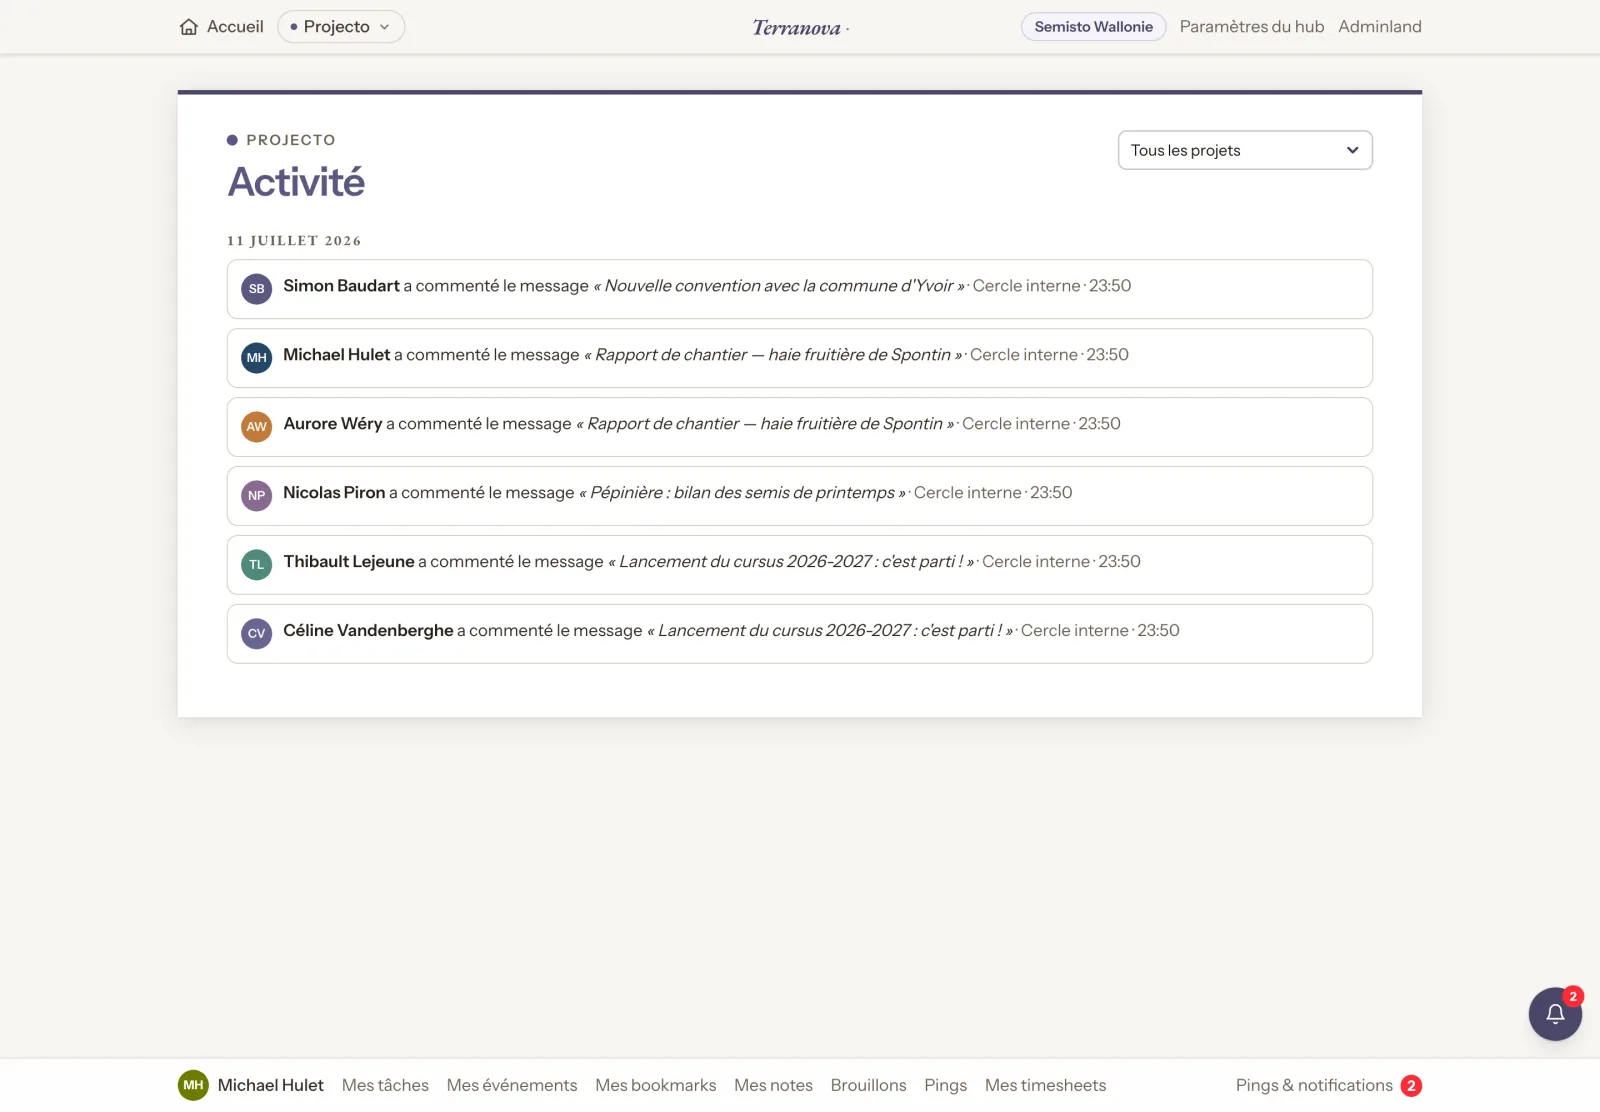The height and width of the screenshot is (1112, 1600).
Task: Click the name Thibault Lejeune
Action: [x=349, y=562]
